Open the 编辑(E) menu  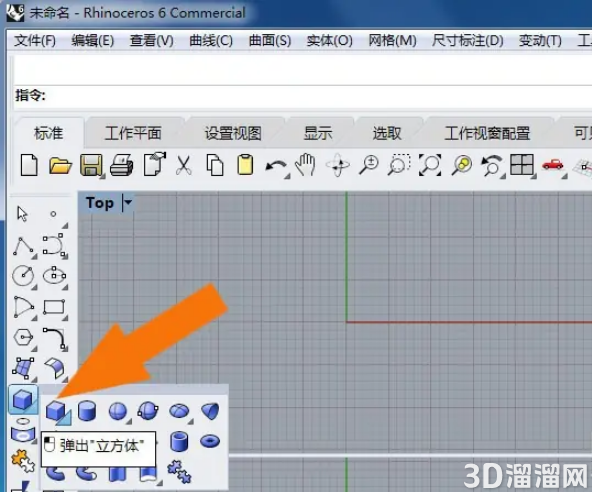pyautogui.click(x=92, y=40)
